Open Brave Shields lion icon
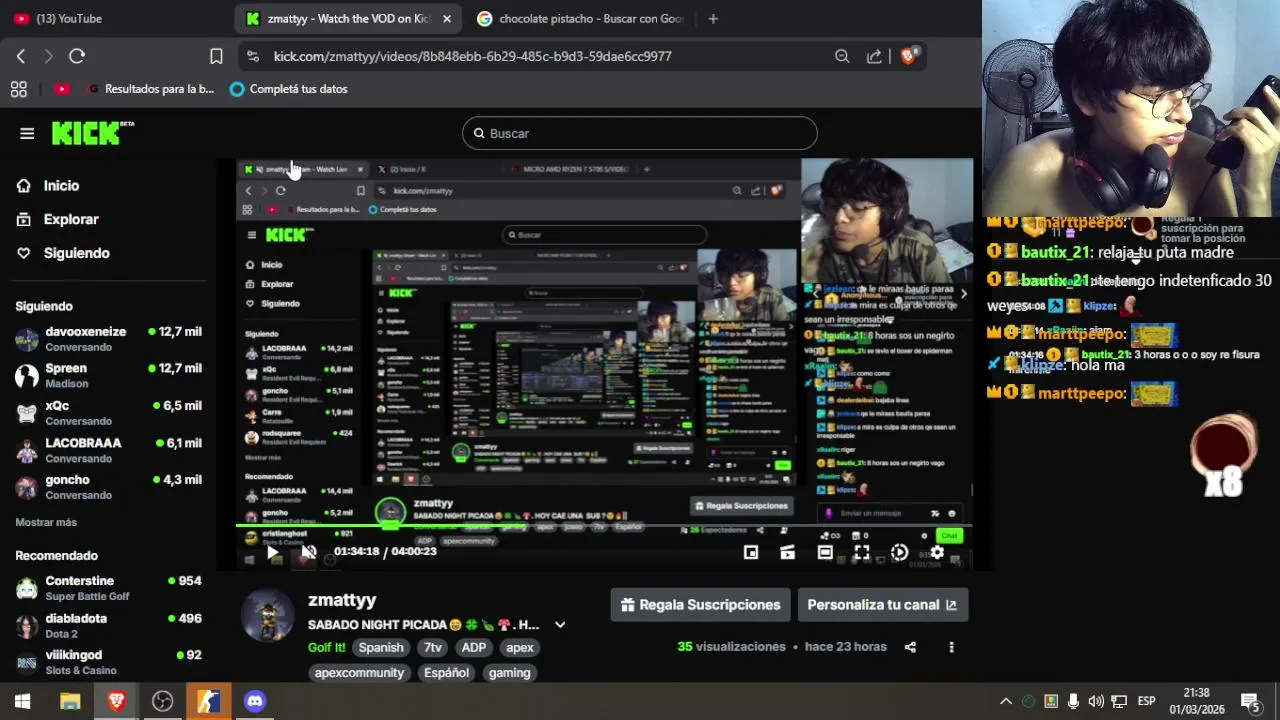The image size is (1280, 720). coord(908,56)
